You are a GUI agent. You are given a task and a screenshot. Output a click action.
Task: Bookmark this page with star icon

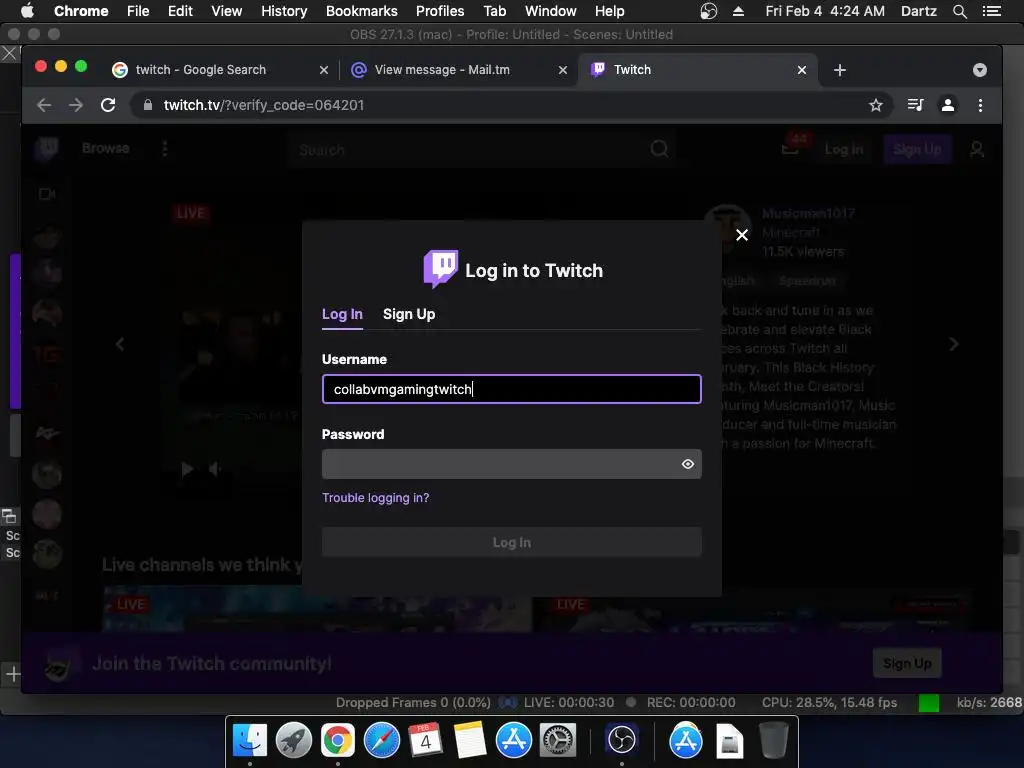876,105
